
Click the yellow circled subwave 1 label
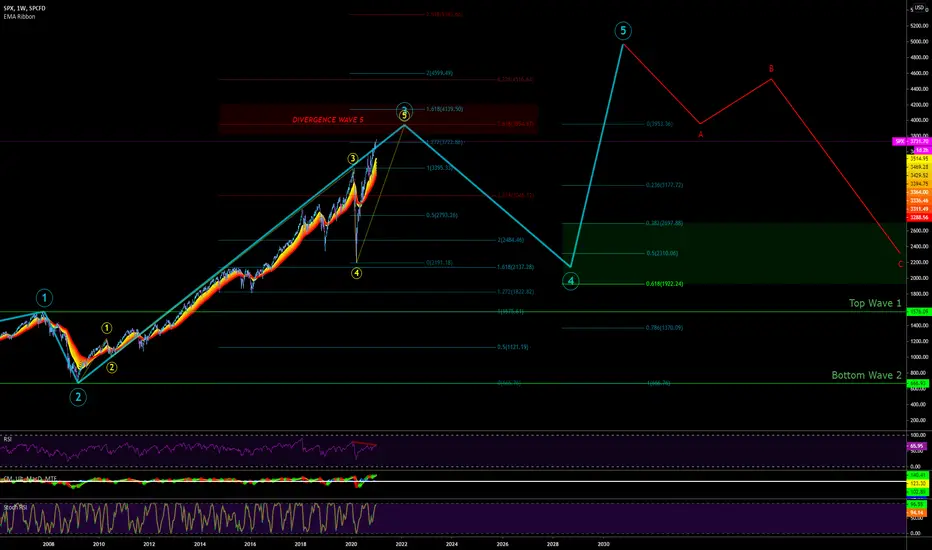click(106, 328)
